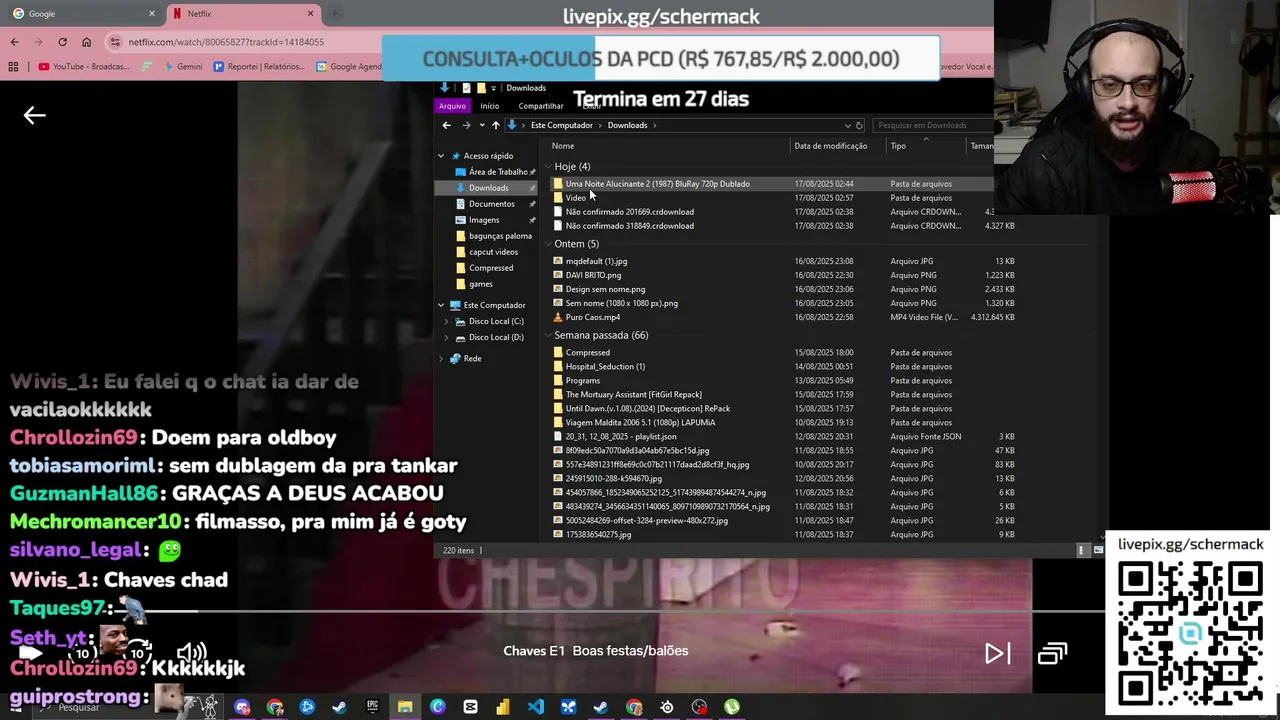
Task: Open Visual Studio Code from taskbar
Action: coord(536,707)
